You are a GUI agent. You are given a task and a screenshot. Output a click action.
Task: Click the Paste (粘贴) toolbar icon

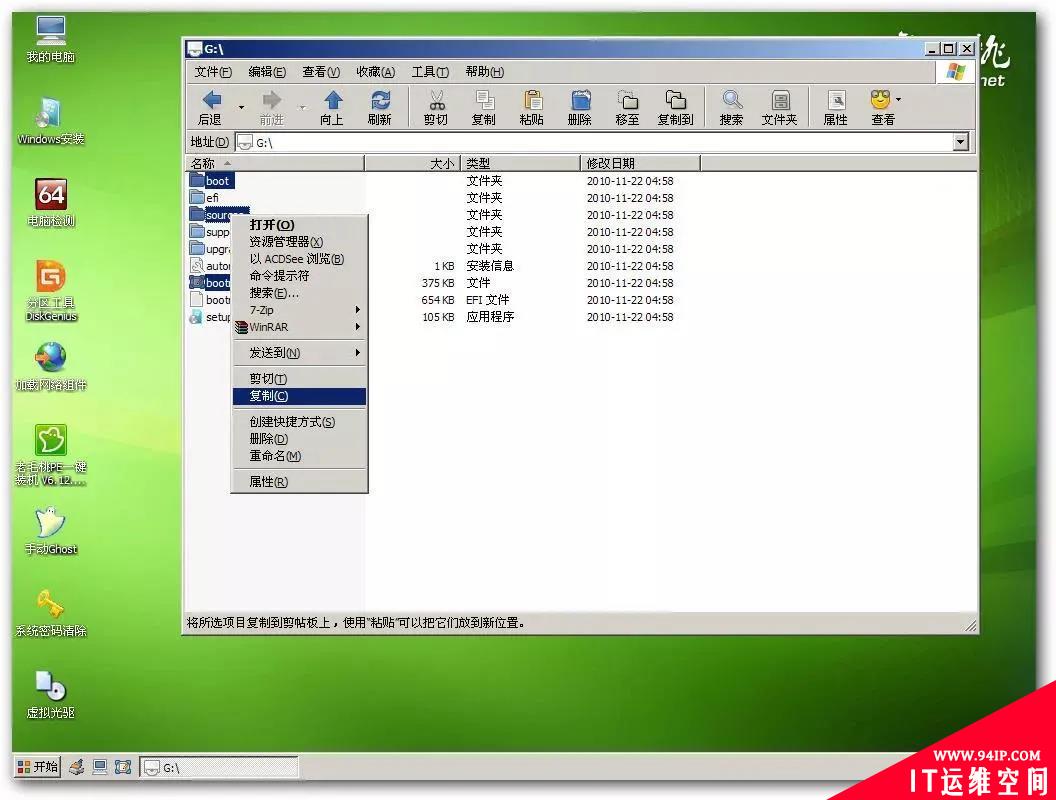click(532, 102)
